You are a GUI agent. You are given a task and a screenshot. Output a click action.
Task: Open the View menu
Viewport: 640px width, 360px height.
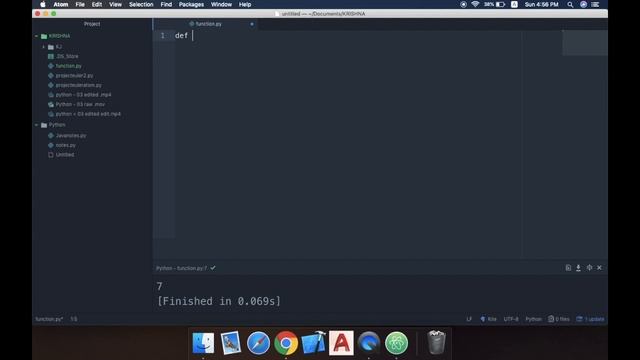(116, 4)
